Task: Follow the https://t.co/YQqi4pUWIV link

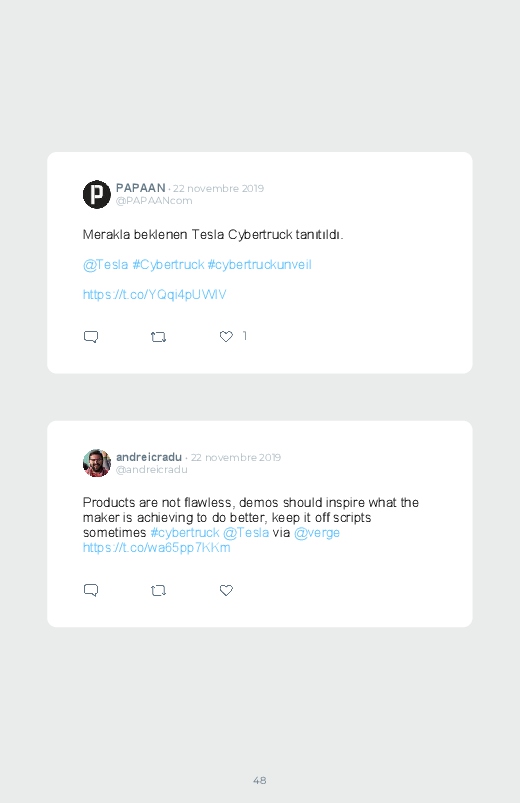Action: (154, 294)
